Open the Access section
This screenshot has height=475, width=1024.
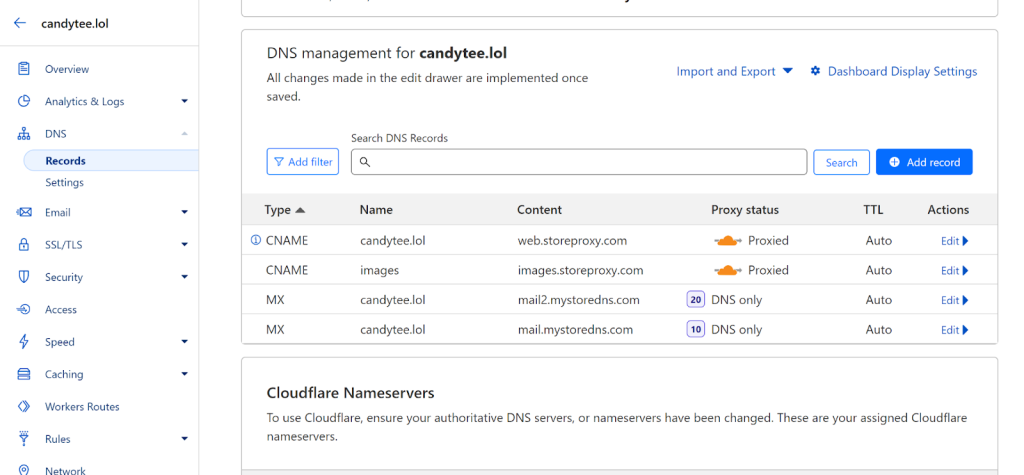pos(61,309)
